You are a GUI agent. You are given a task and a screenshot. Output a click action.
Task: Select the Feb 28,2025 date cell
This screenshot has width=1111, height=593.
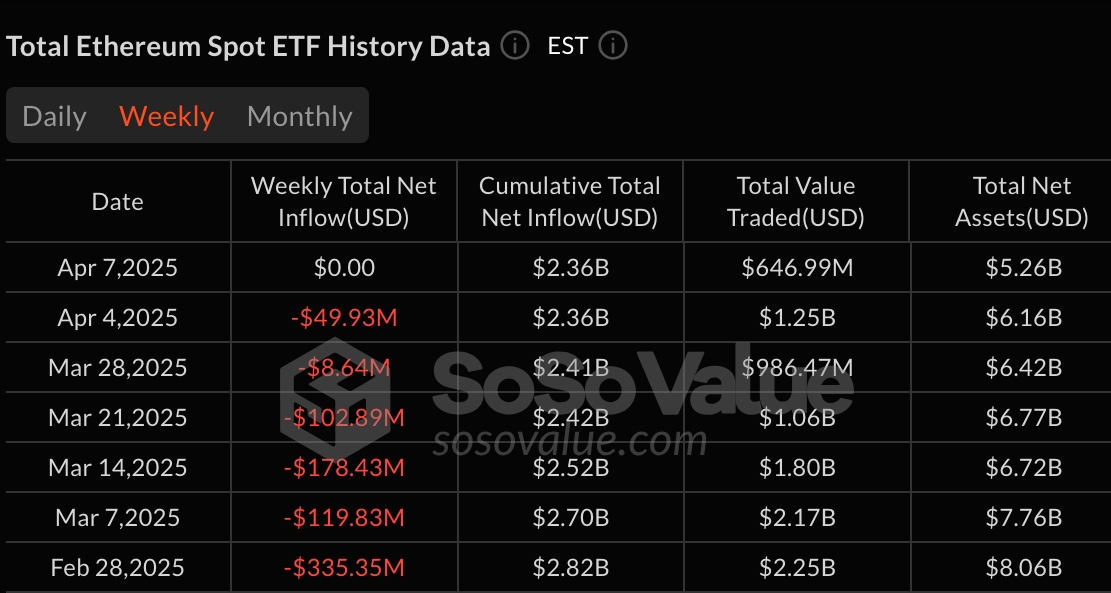coord(118,567)
